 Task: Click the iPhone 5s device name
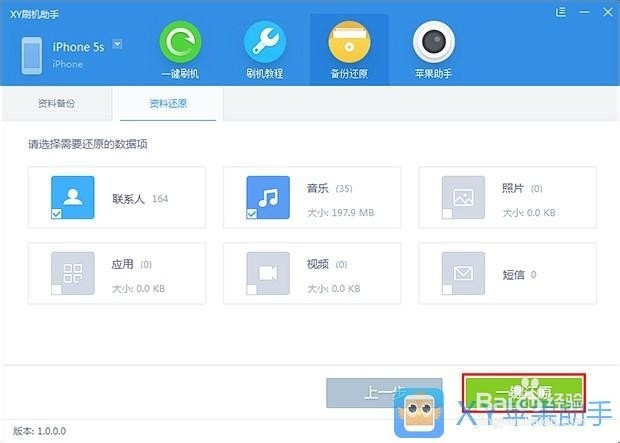point(78,47)
